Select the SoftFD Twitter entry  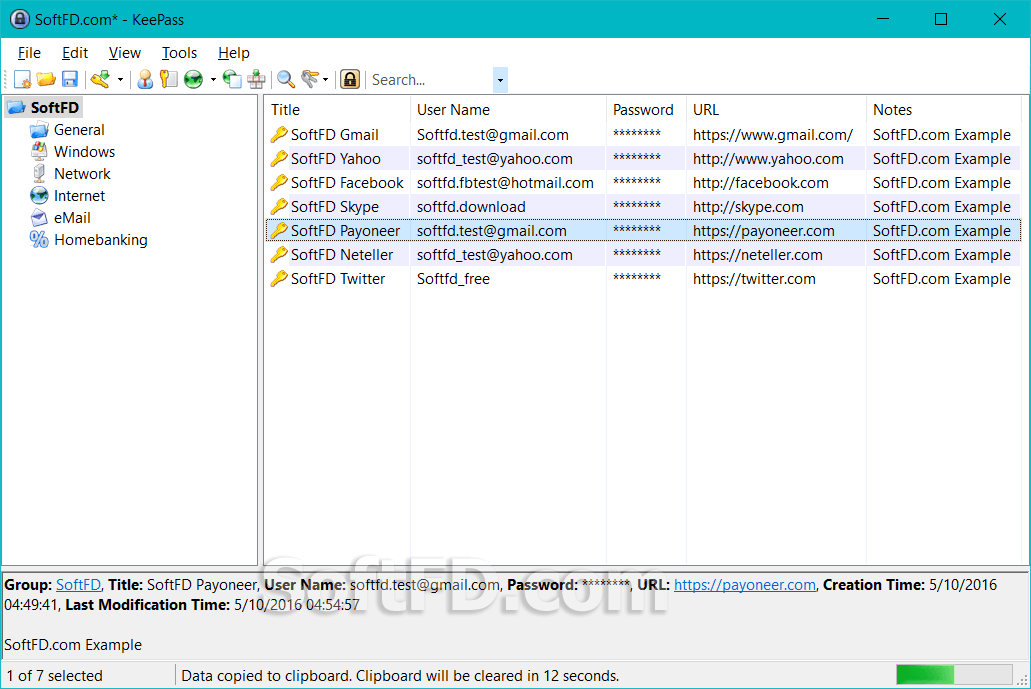click(643, 279)
